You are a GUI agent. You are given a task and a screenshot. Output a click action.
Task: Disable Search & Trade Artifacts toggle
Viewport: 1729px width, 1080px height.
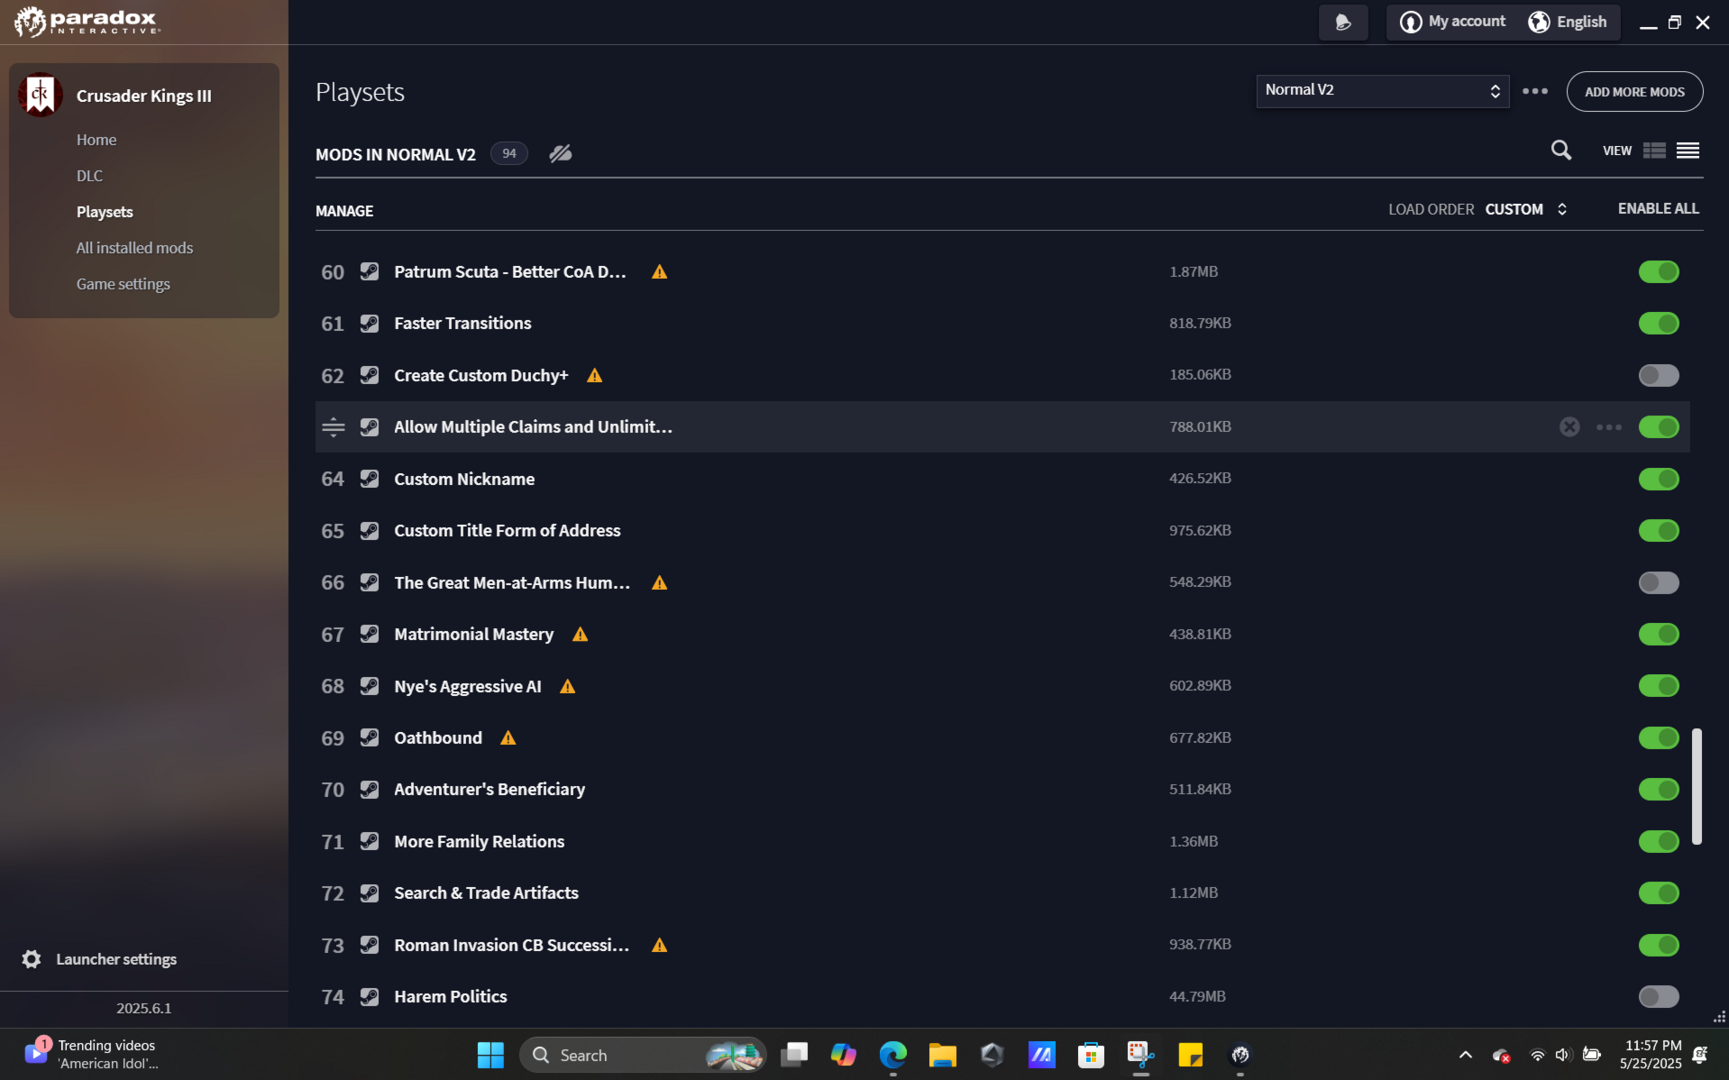pyautogui.click(x=1658, y=893)
